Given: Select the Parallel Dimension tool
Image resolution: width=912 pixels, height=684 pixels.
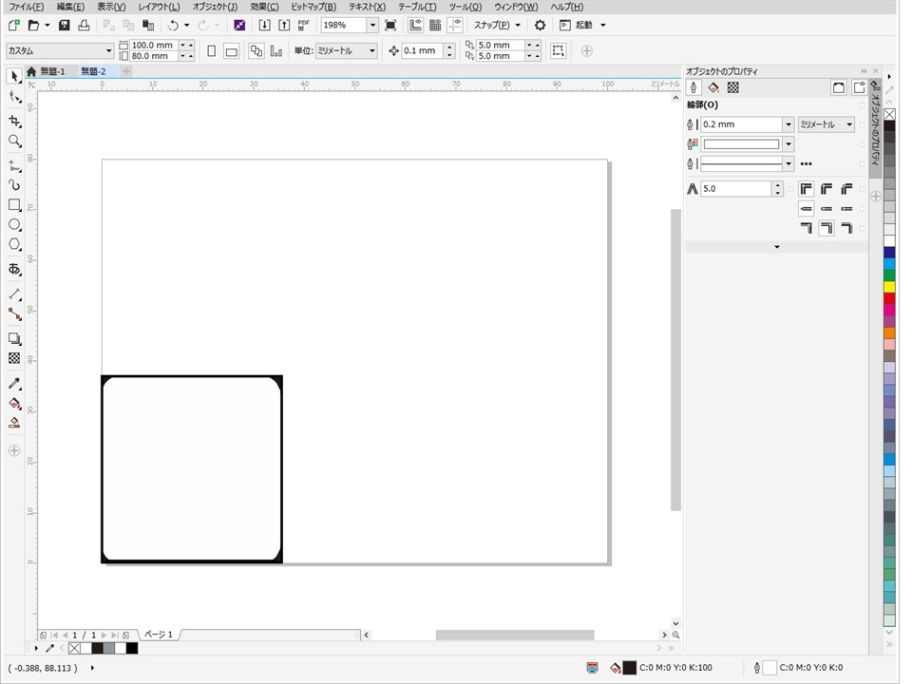Looking at the screenshot, I should (x=15, y=294).
